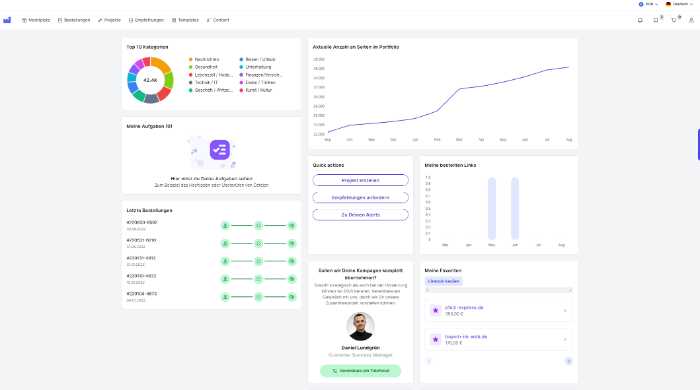Click first order's middle status icon
This screenshot has width=700, height=390.
click(x=258, y=226)
